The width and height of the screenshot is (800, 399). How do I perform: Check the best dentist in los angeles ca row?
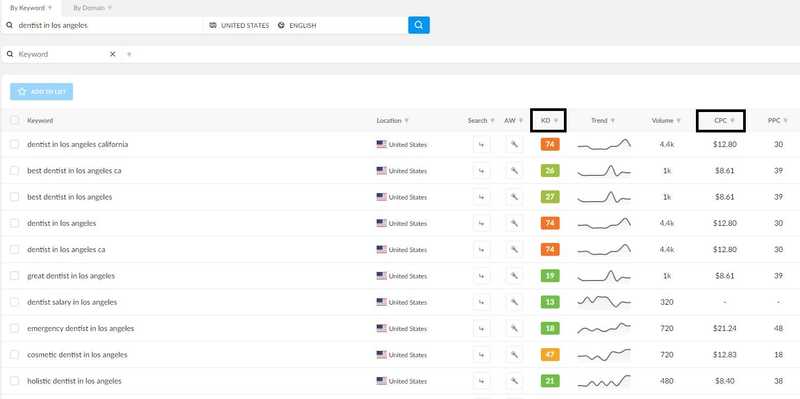[x=14, y=170]
